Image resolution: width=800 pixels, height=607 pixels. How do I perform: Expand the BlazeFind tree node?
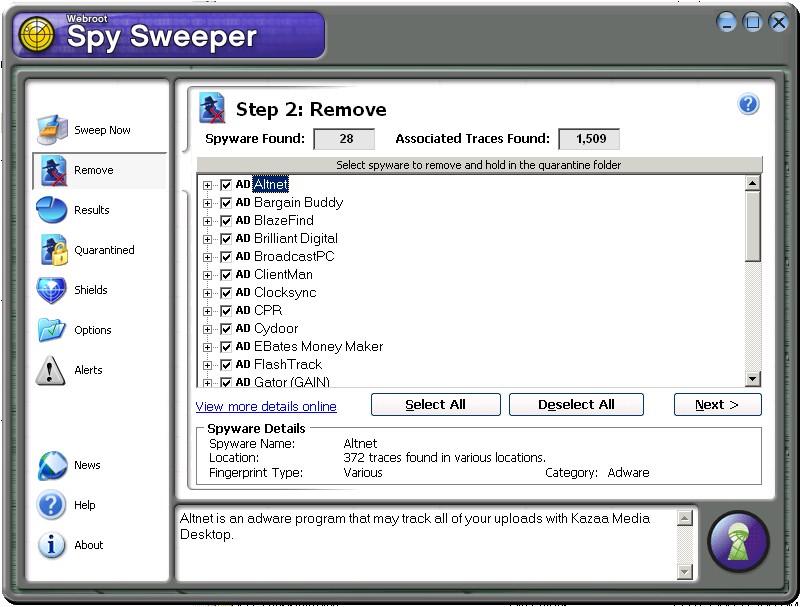pos(207,221)
